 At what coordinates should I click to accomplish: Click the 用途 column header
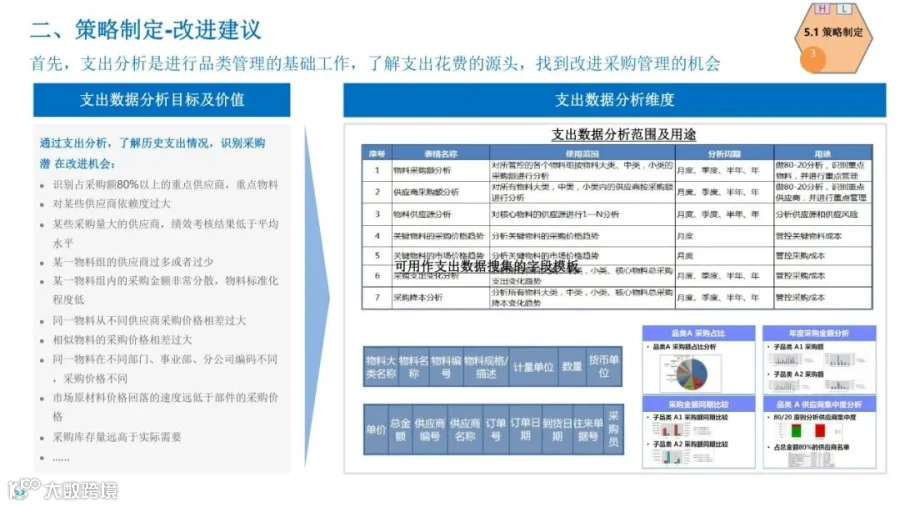pyautogui.click(x=823, y=153)
